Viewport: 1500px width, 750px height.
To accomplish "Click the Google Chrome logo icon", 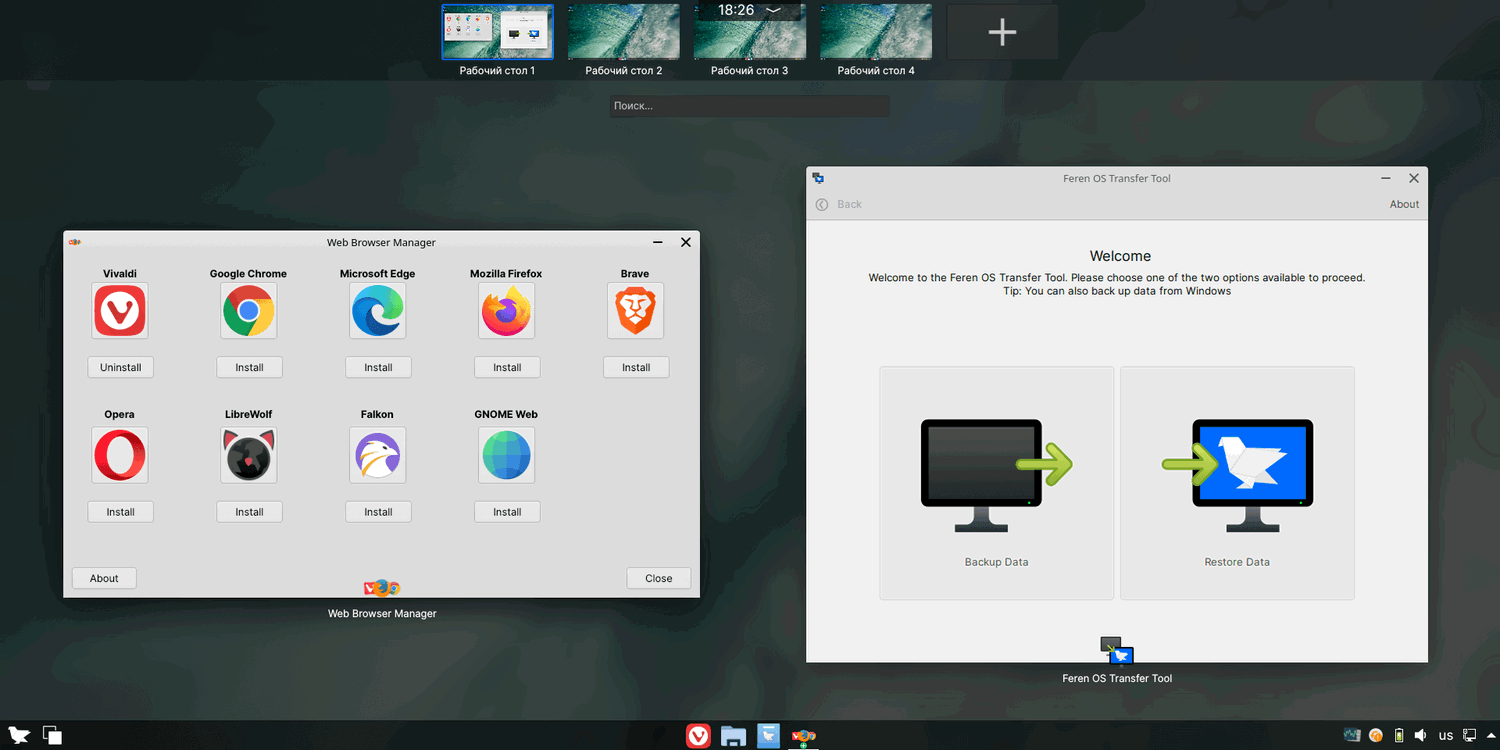I will point(249,310).
